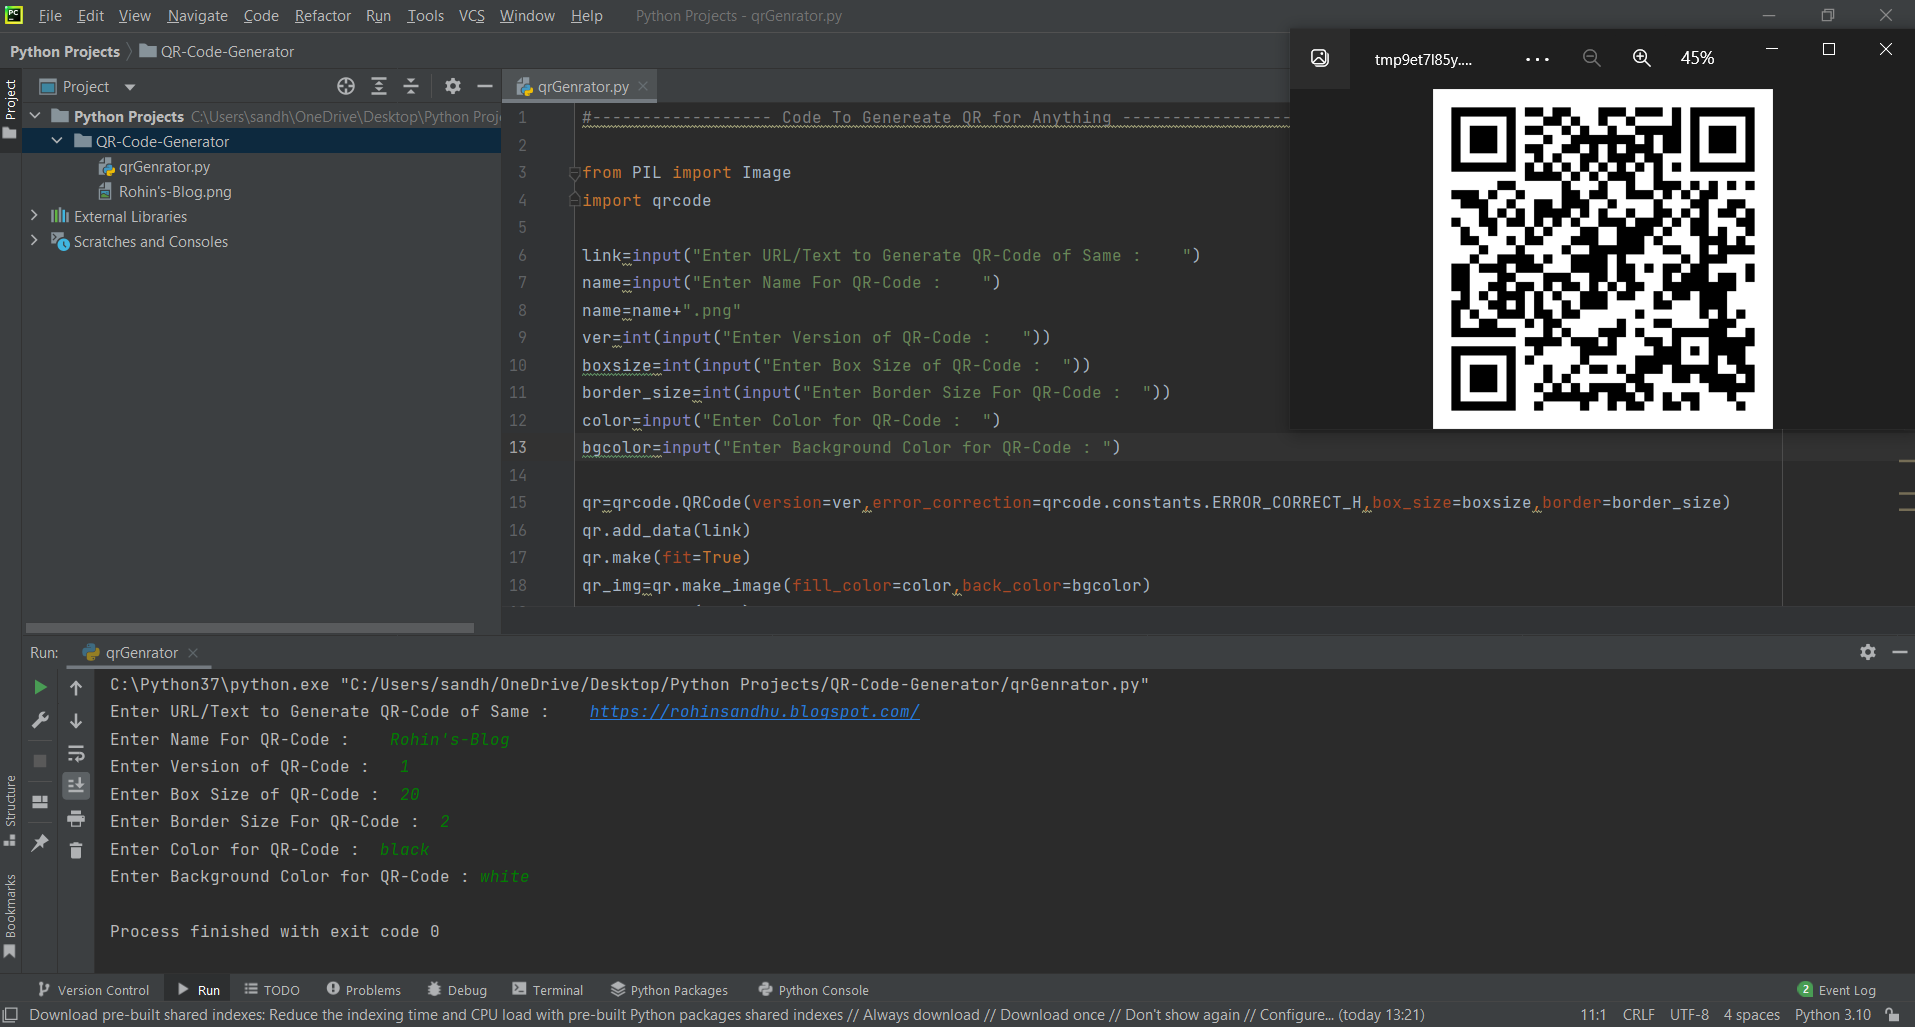Open the Debug tool window
Image resolution: width=1915 pixels, height=1027 pixels.
point(457,990)
